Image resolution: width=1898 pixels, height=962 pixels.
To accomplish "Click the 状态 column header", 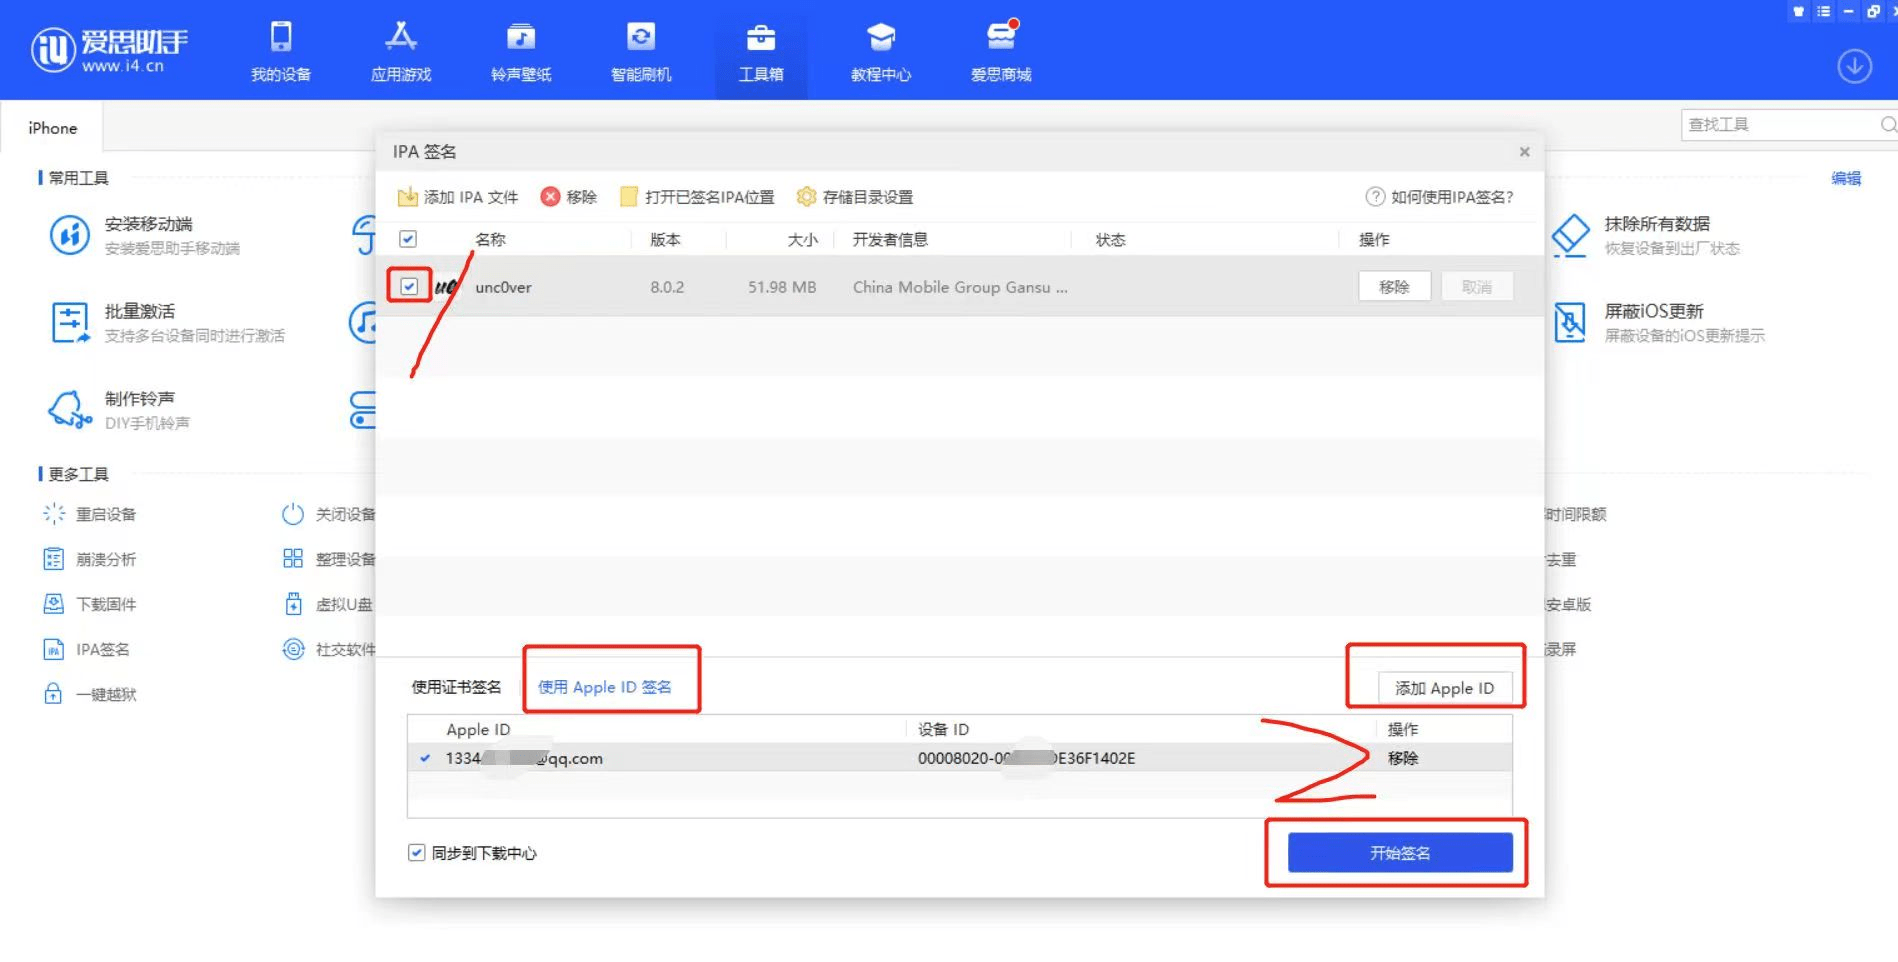I will click(1110, 240).
